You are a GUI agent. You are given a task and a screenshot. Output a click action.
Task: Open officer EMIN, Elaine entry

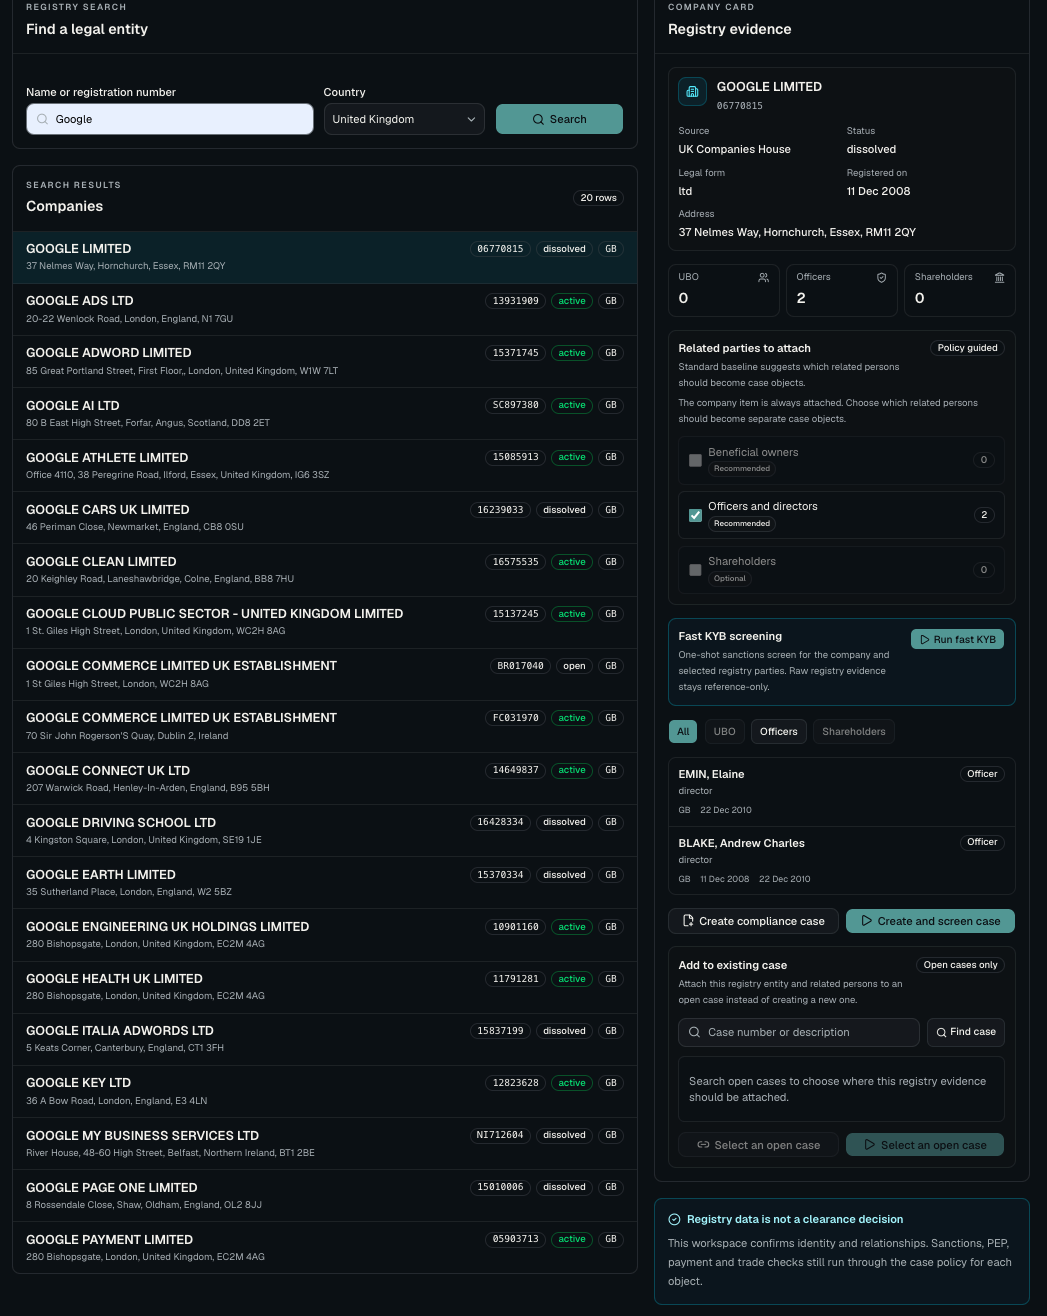coord(841,791)
